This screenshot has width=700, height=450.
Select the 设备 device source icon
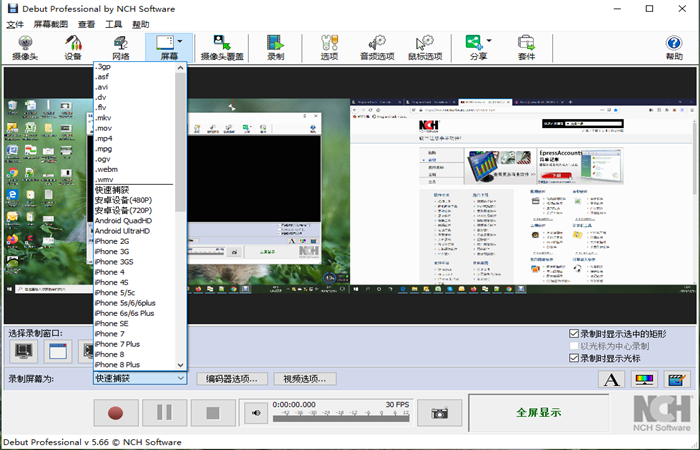pyautogui.click(x=73, y=47)
